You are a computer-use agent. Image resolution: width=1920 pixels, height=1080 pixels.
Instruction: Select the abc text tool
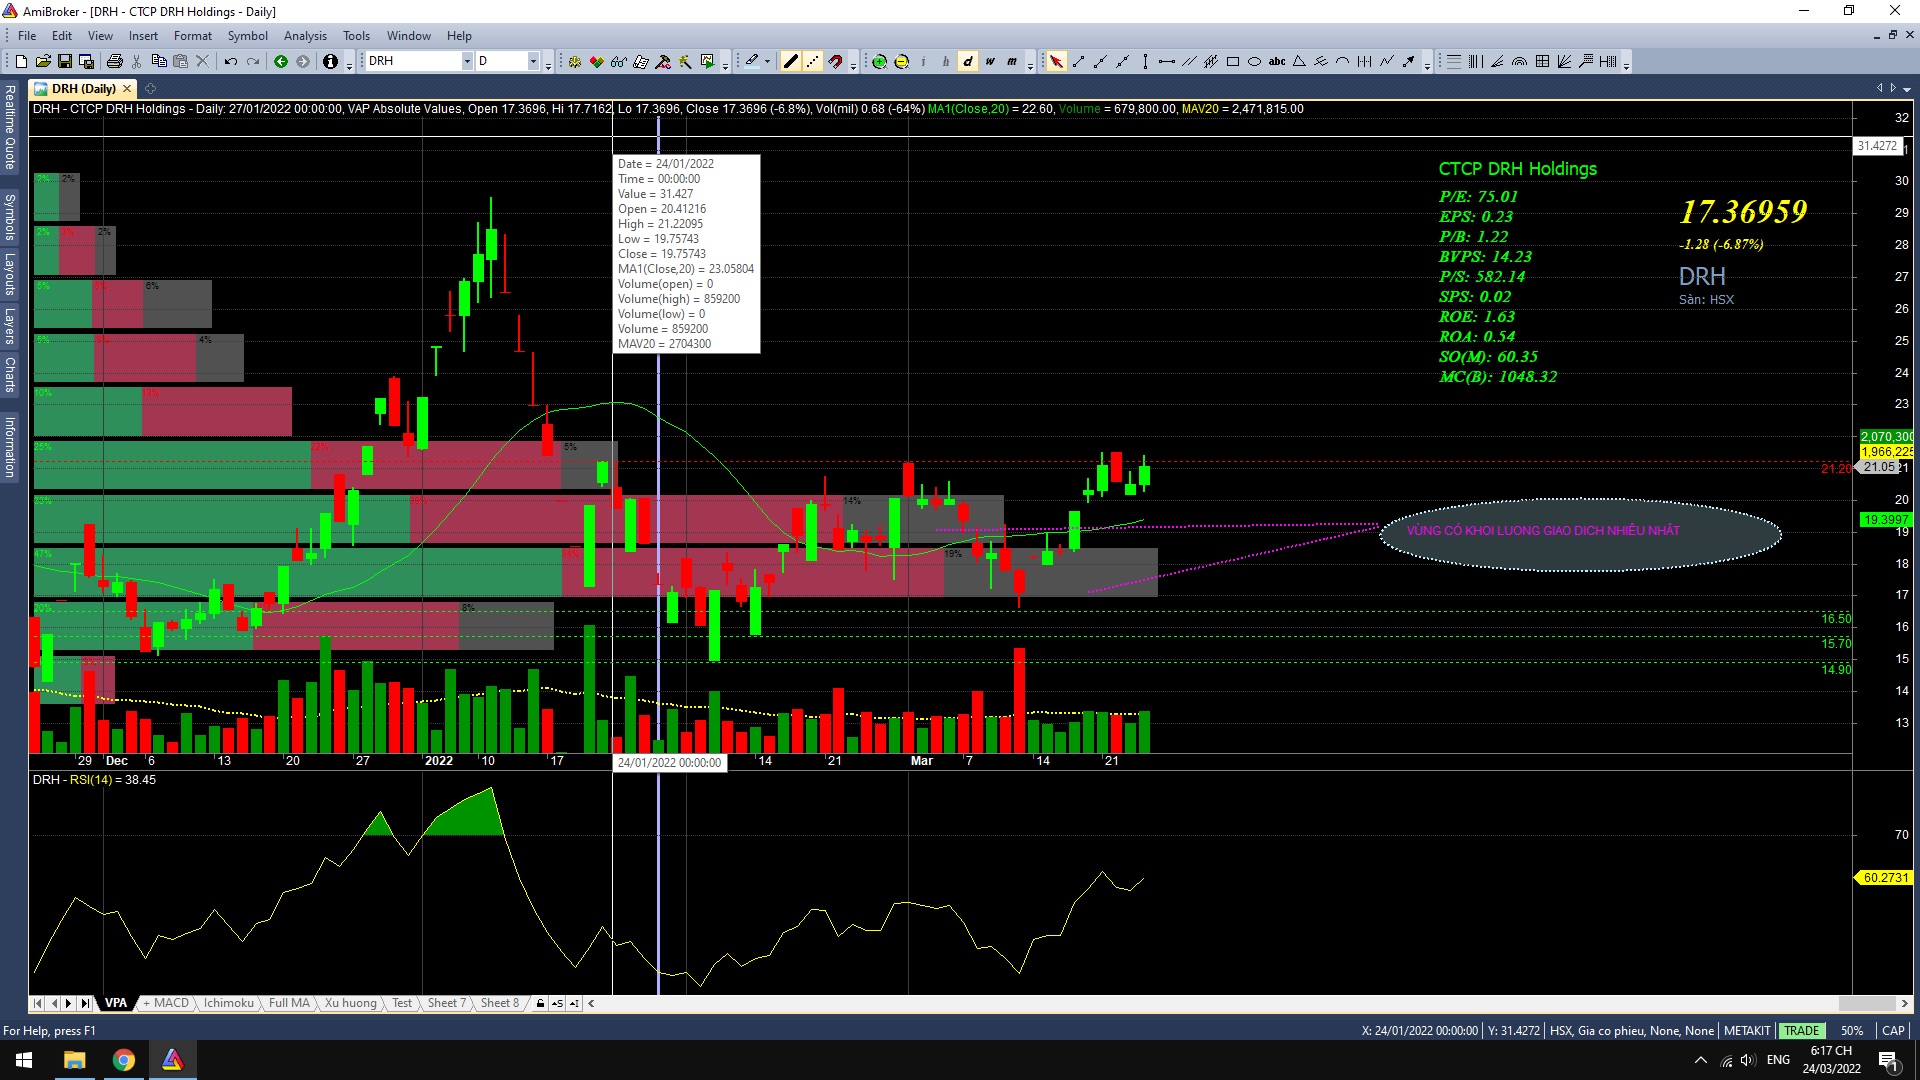pyautogui.click(x=1277, y=62)
